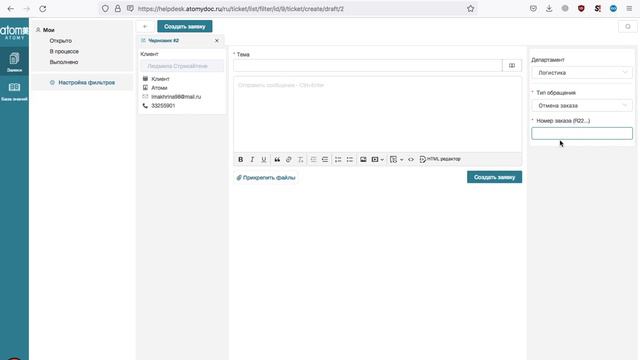Screen dimensions: 640x360
Task: Click the client email address
Action: coord(176,97)
